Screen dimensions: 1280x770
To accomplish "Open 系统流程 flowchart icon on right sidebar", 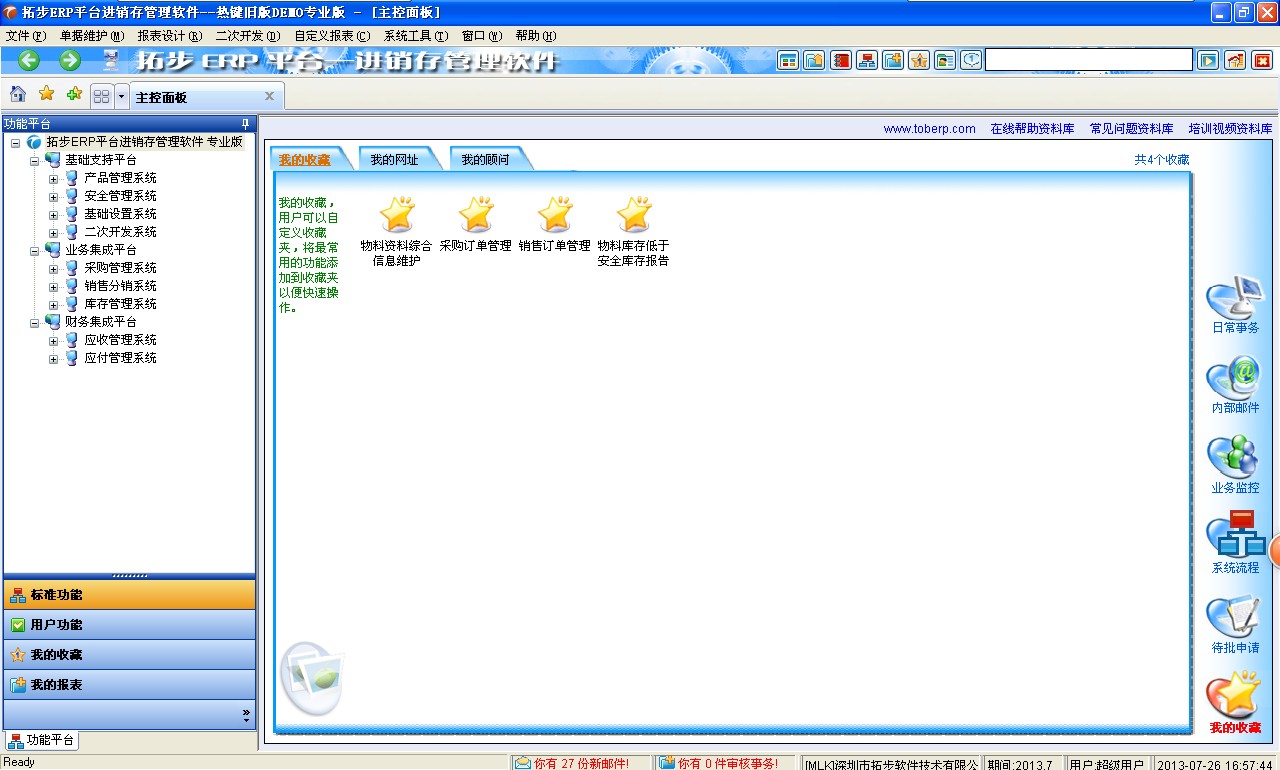I will point(1234,544).
